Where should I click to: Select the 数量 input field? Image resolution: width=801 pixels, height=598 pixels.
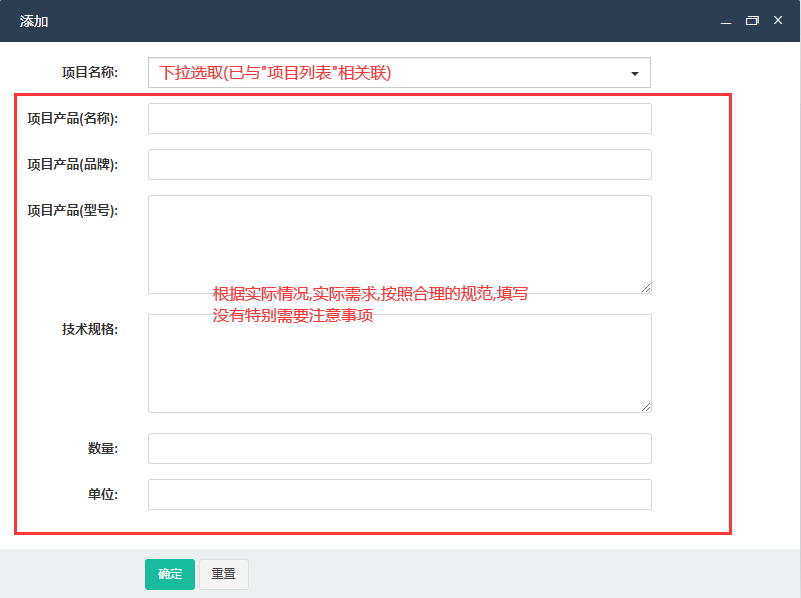click(399, 448)
